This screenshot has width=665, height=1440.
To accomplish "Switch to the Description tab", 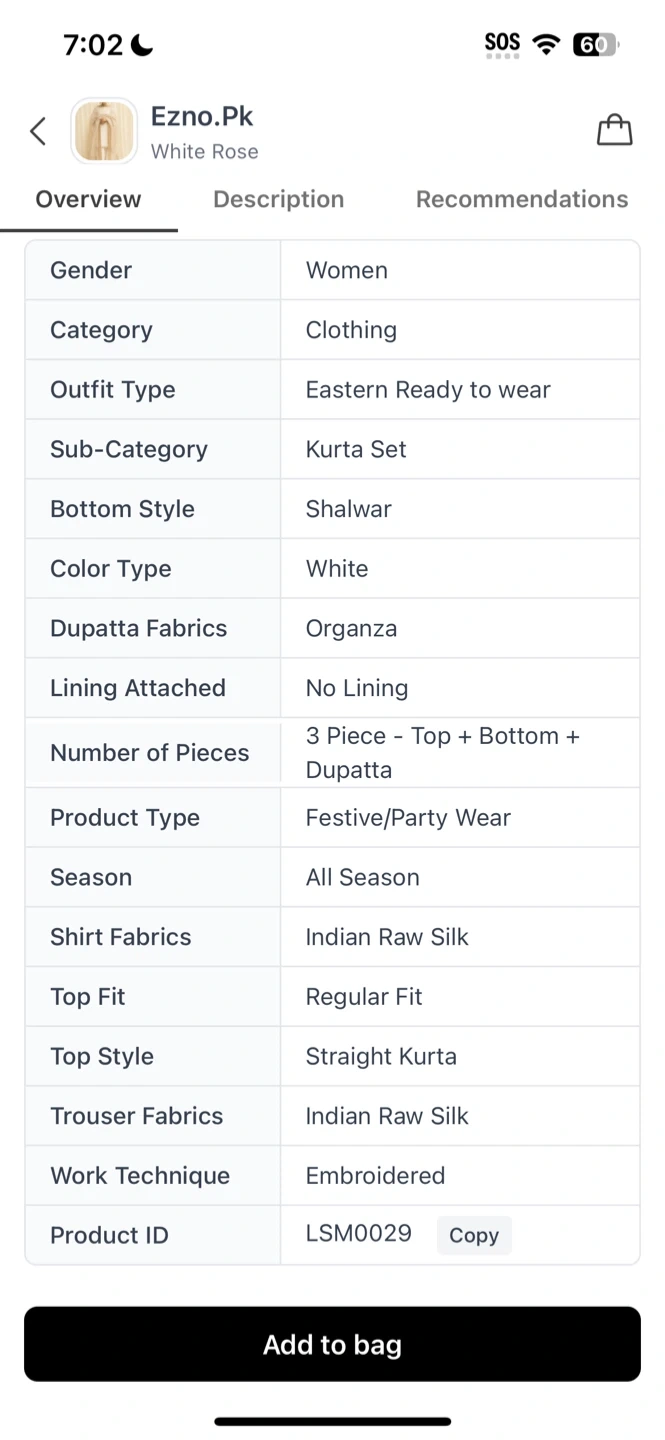I will pyautogui.click(x=278, y=199).
